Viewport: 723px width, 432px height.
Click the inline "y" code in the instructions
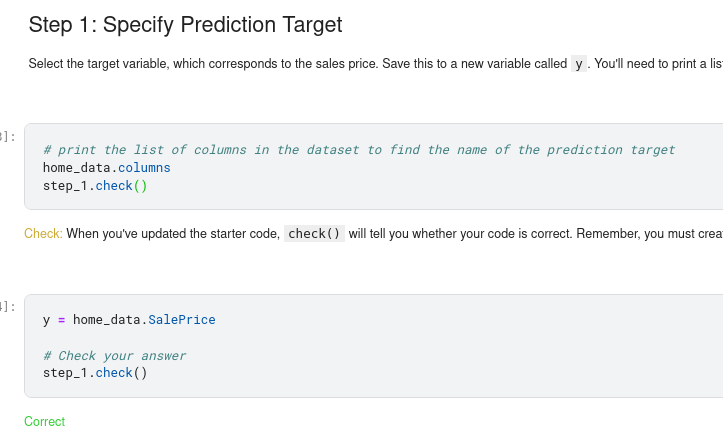pyautogui.click(x=579, y=64)
